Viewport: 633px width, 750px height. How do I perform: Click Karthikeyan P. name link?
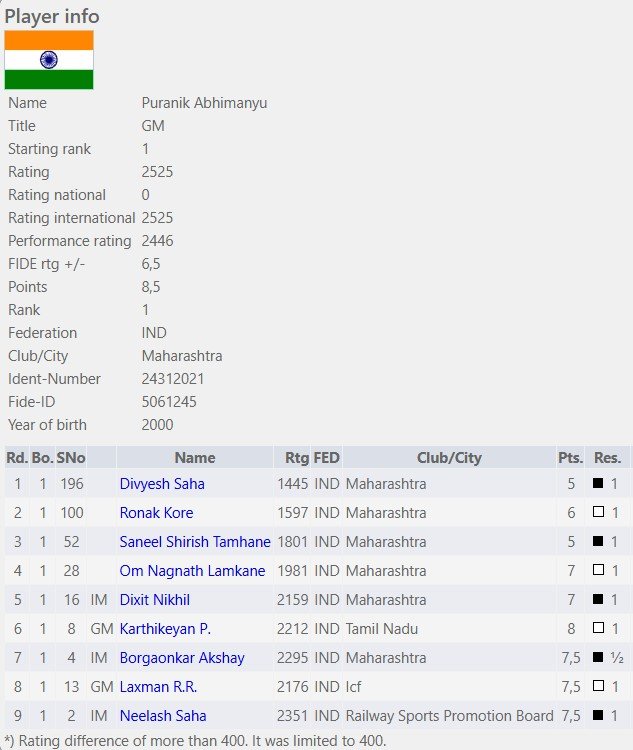[165, 629]
